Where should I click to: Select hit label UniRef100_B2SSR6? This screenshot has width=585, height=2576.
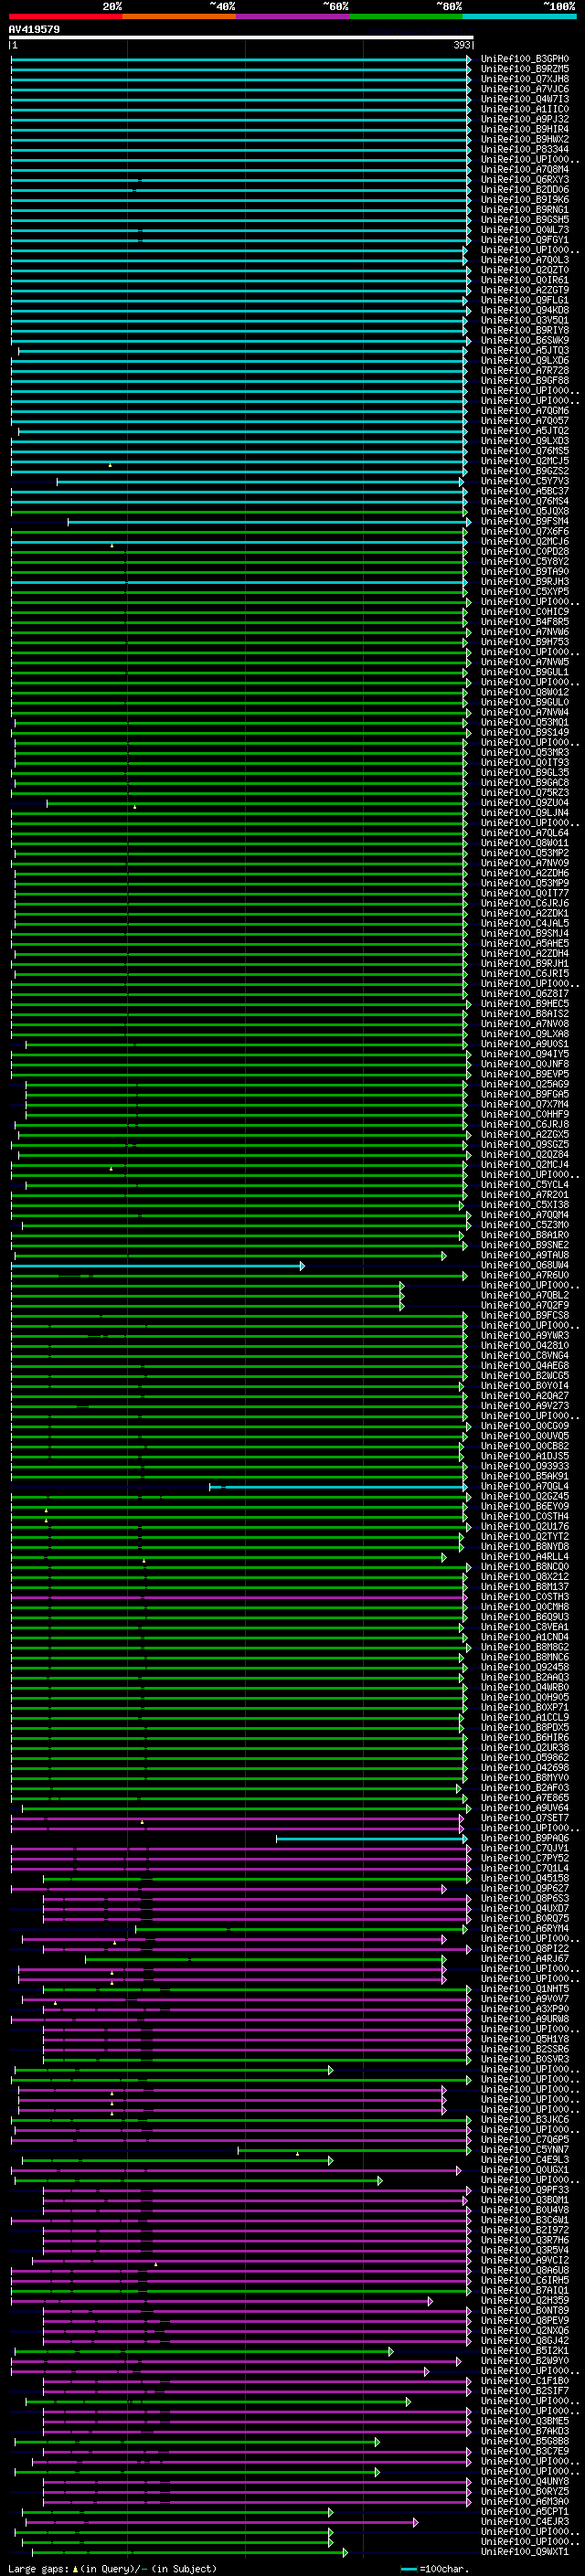[x=525, y=2050]
